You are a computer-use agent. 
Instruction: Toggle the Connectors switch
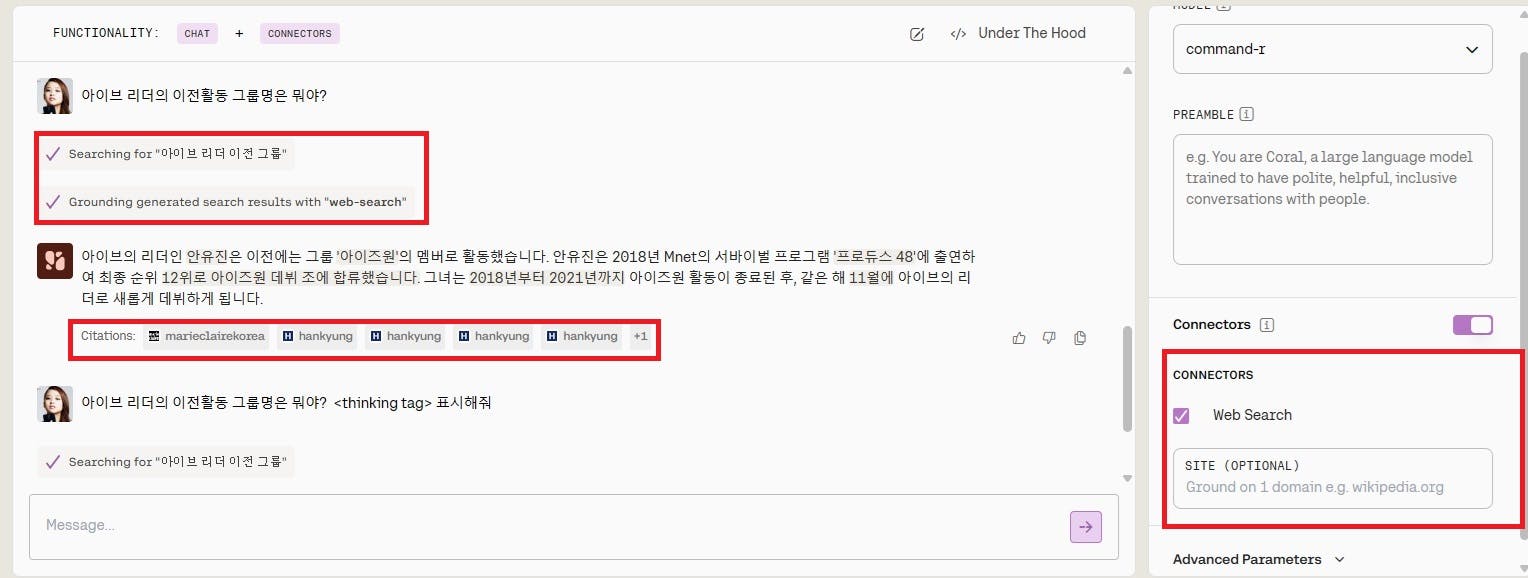pos(1472,325)
